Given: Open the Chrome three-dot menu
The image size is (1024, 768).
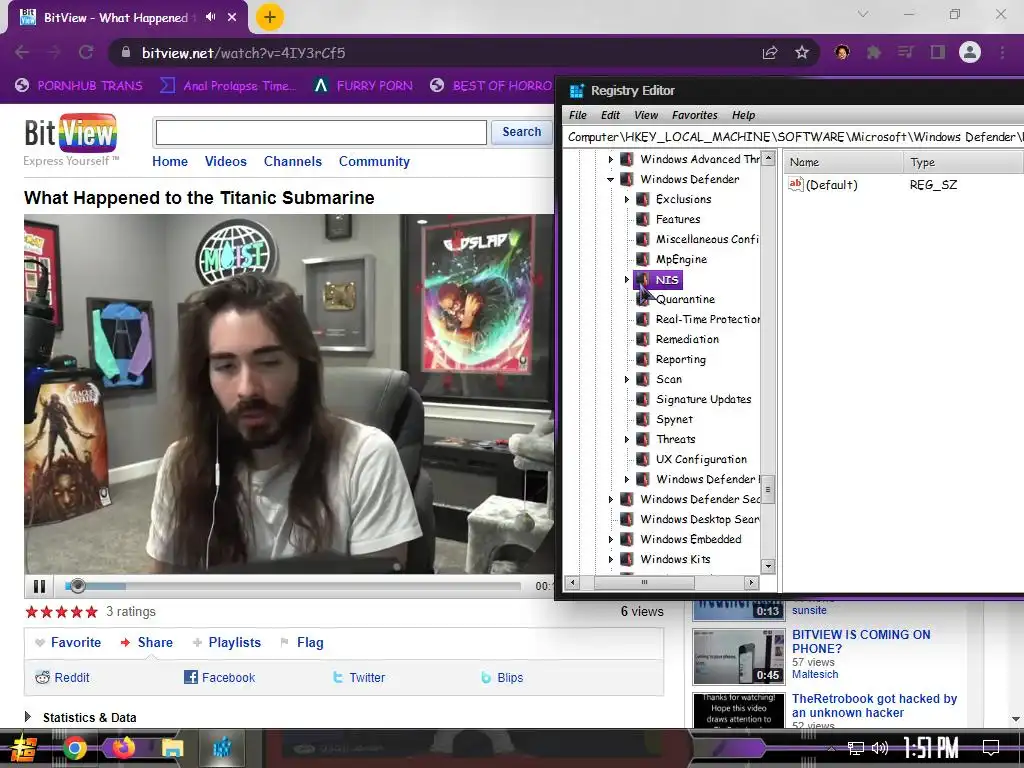Looking at the screenshot, I should [x=1002, y=52].
